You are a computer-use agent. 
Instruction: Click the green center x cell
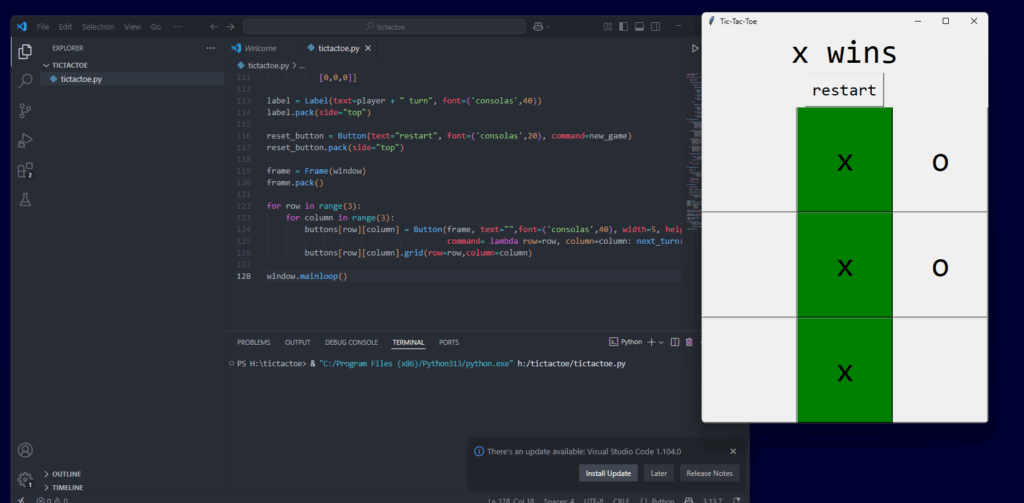click(844, 267)
